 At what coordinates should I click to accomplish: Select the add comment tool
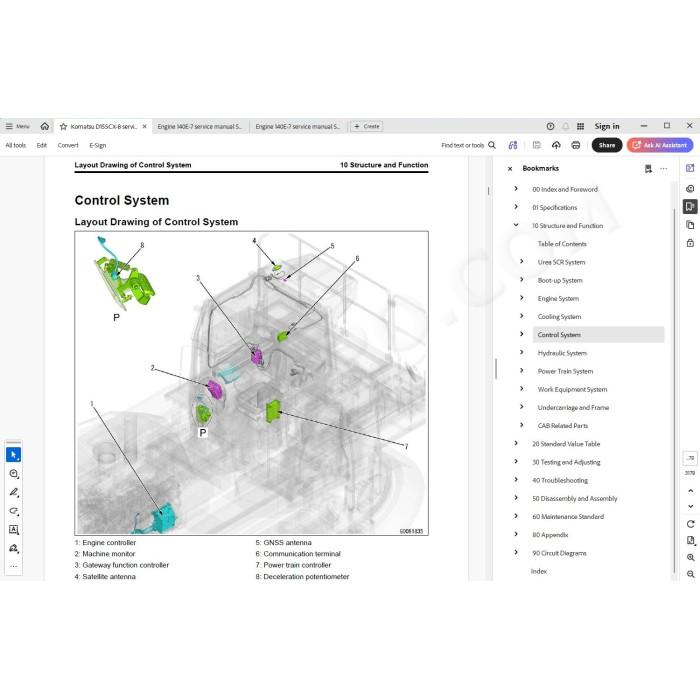[x=13, y=474]
